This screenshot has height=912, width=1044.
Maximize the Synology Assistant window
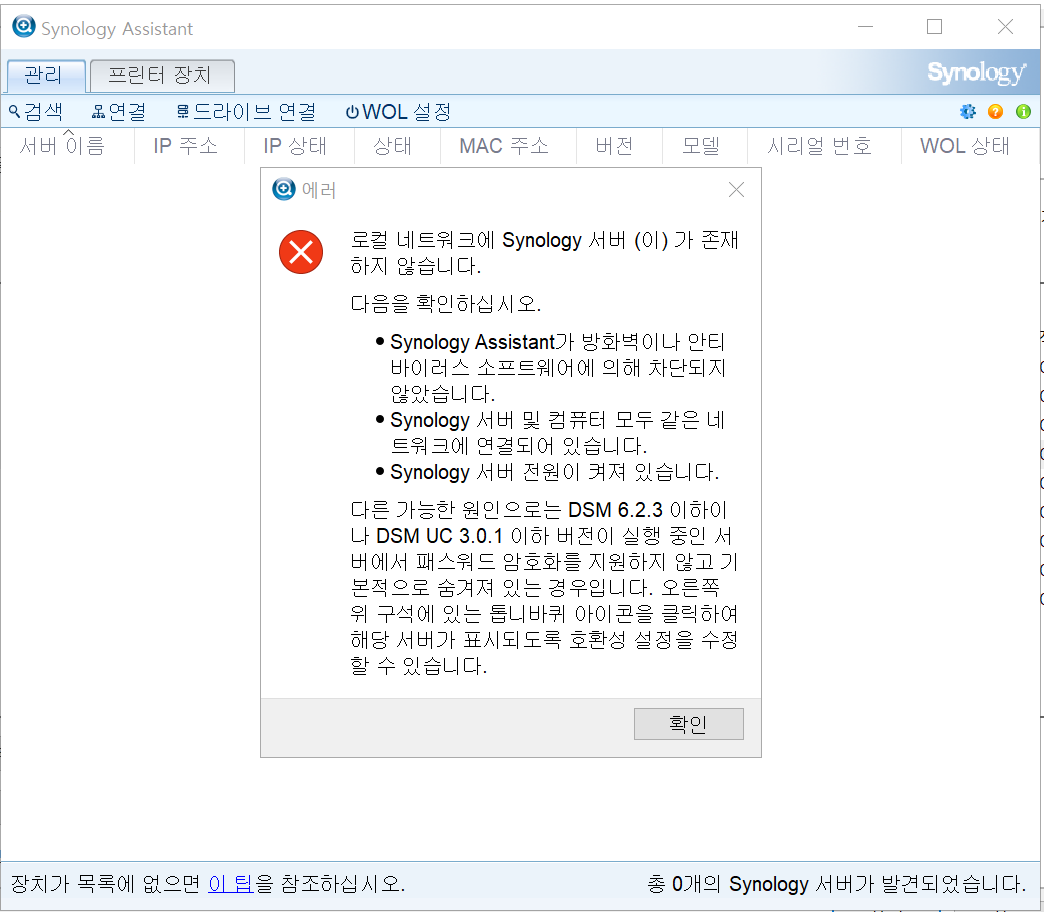(934, 27)
